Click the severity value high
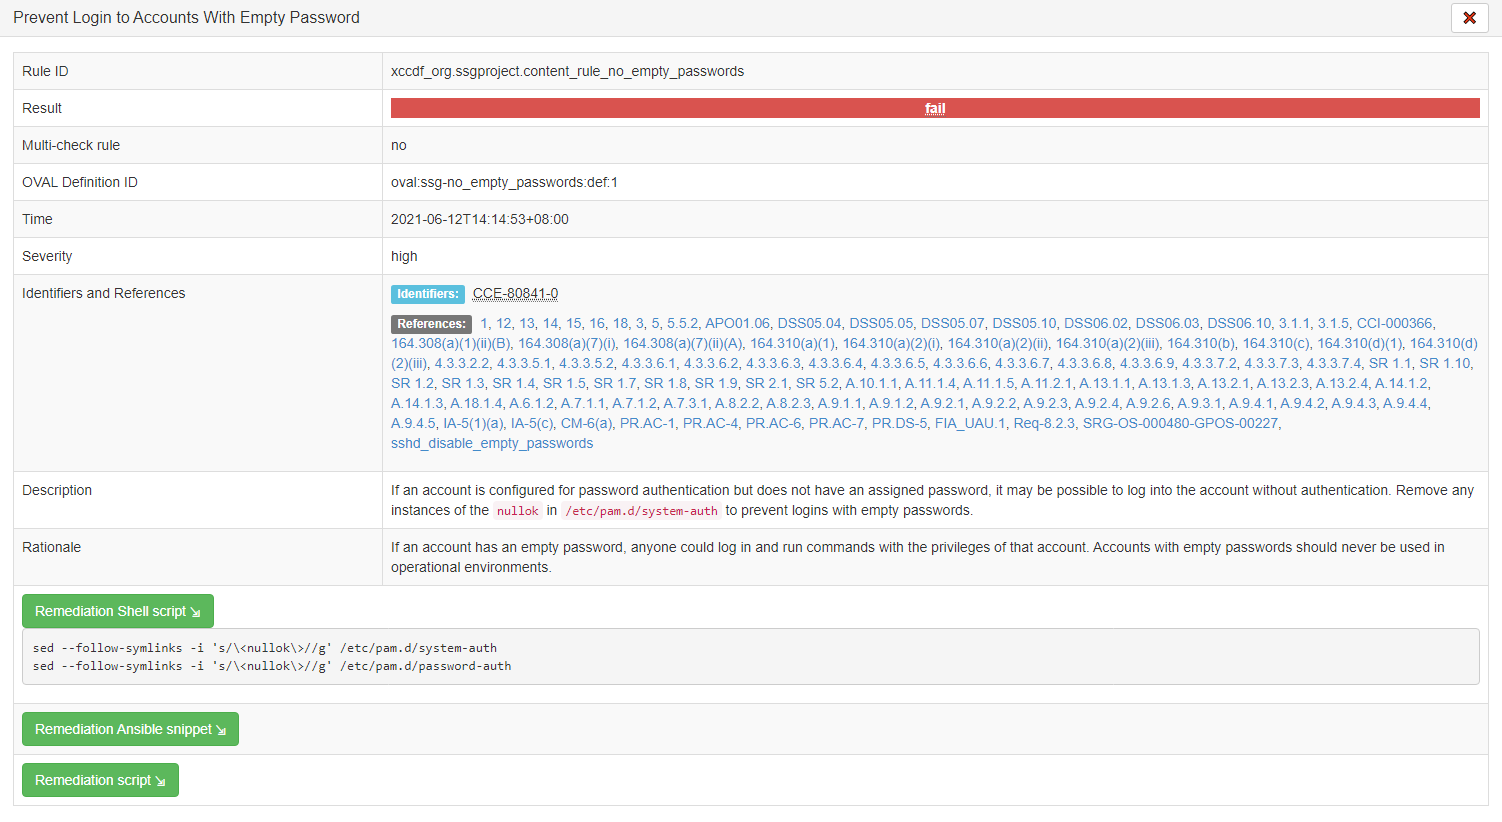 click(404, 256)
